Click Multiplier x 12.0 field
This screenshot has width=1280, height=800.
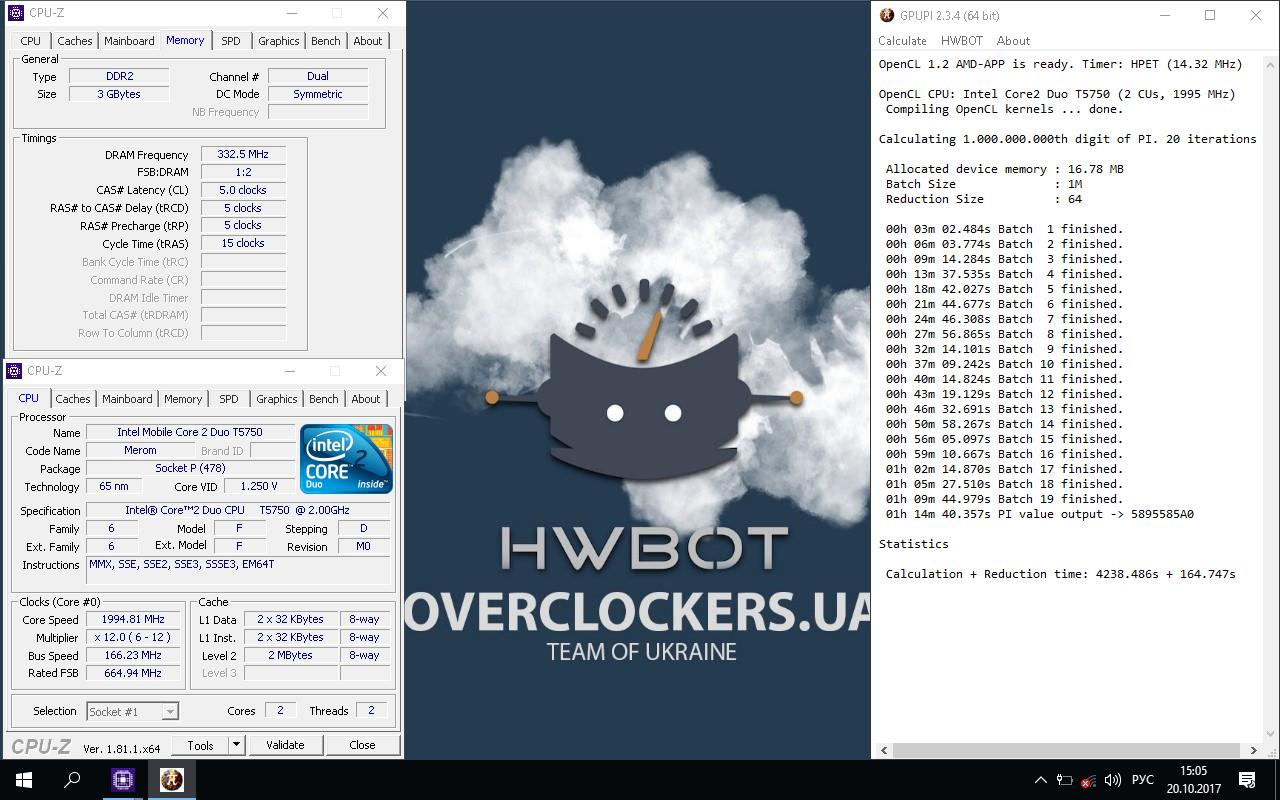click(133, 638)
